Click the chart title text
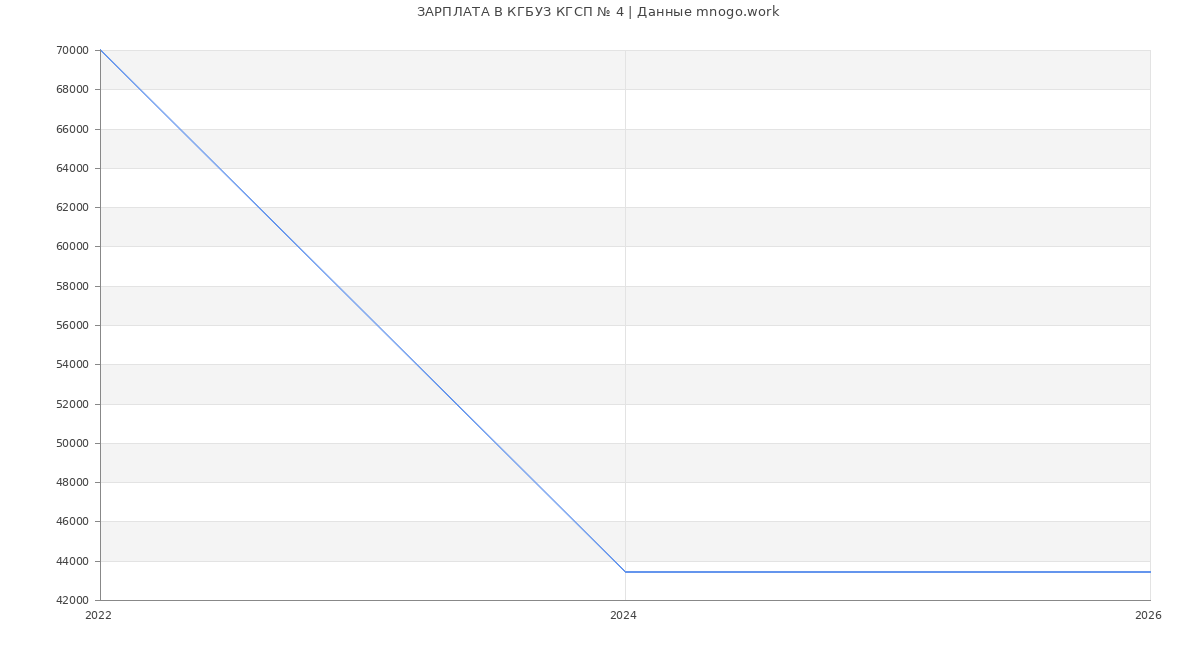 coord(598,12)
